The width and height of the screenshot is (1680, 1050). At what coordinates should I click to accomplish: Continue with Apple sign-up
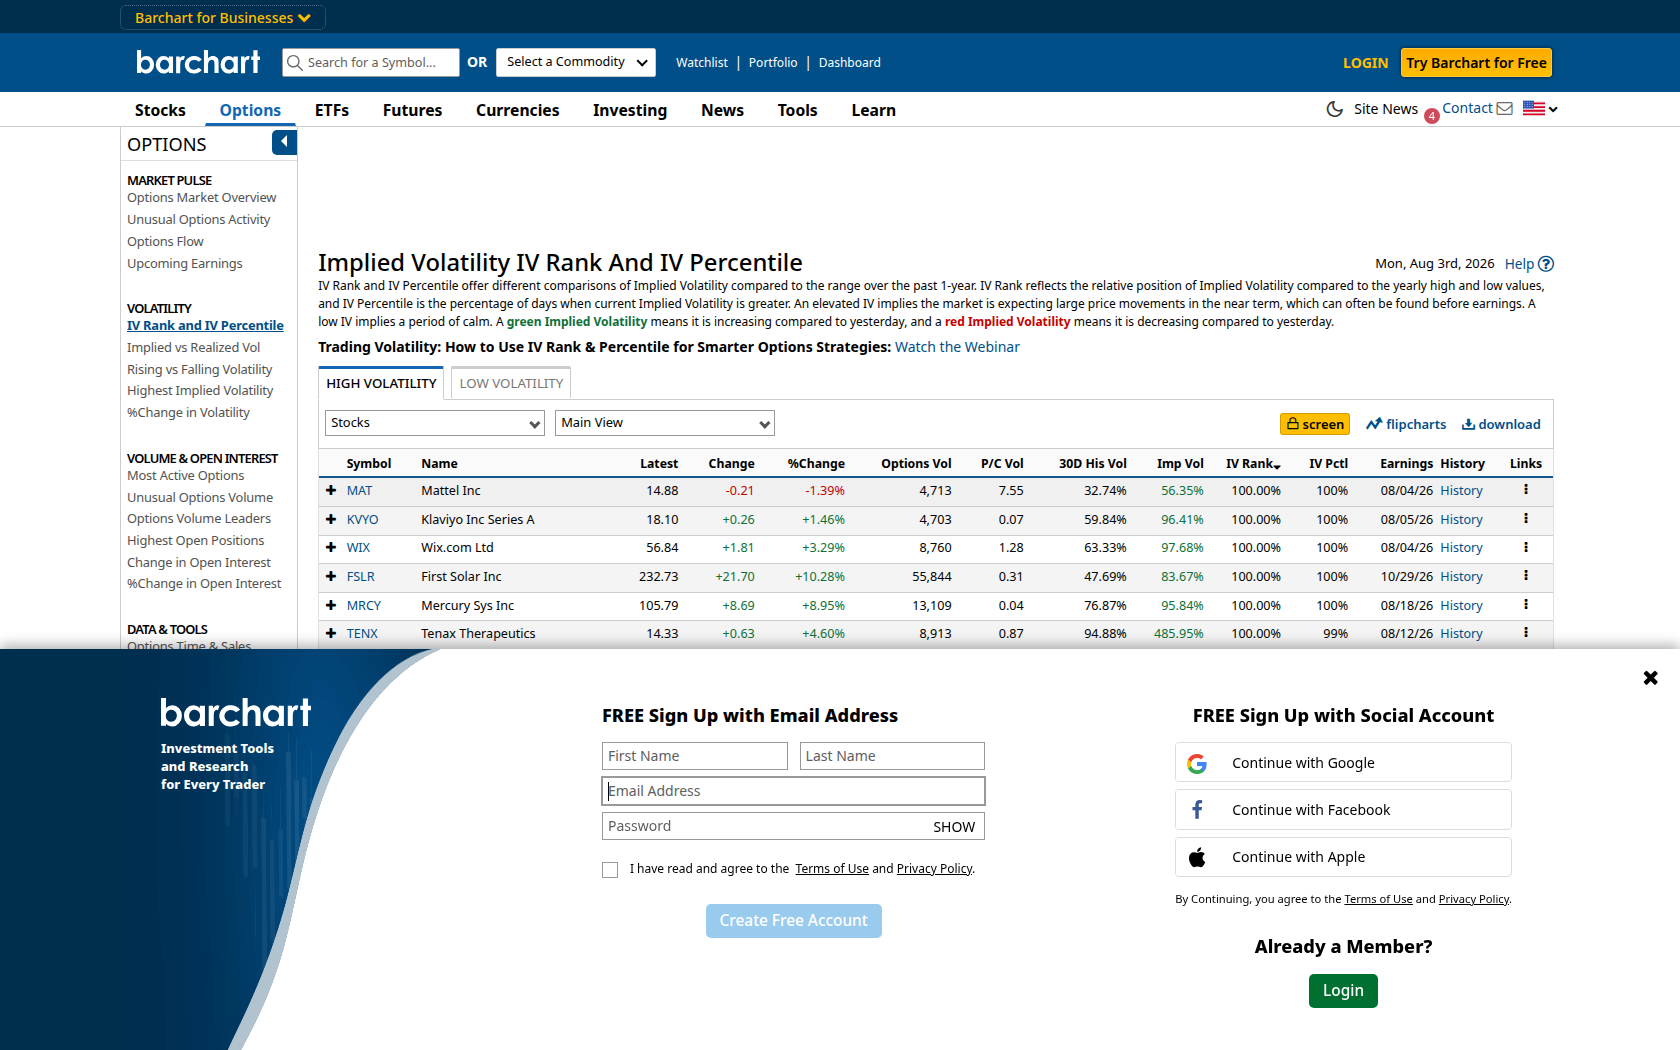click(1343, 857)
